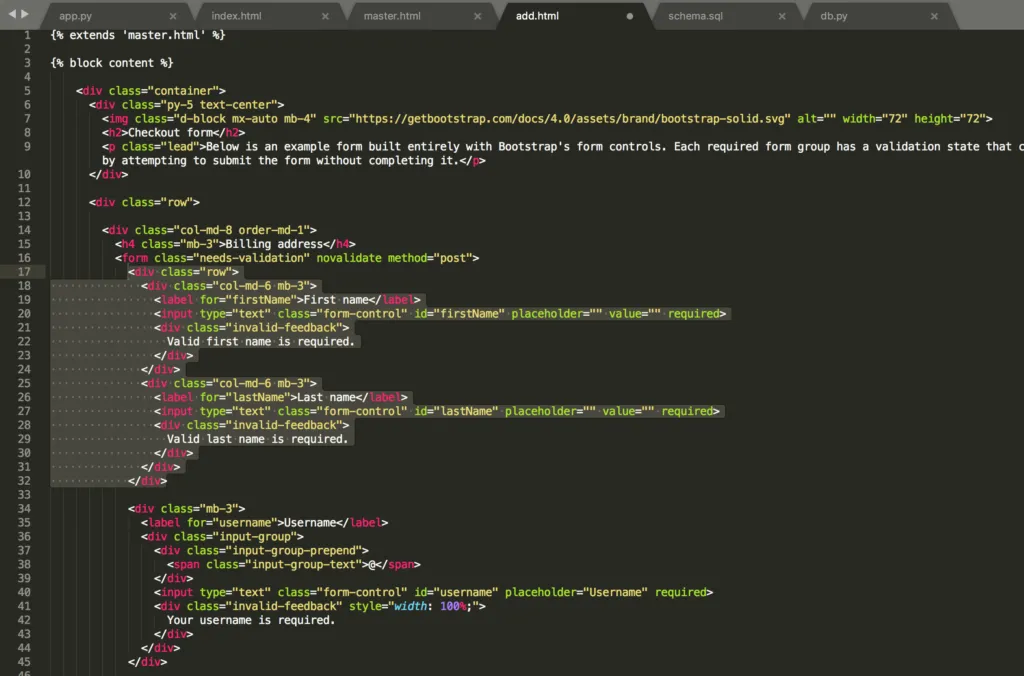
Task: Open the master.html tab
Action: [392, 16]
